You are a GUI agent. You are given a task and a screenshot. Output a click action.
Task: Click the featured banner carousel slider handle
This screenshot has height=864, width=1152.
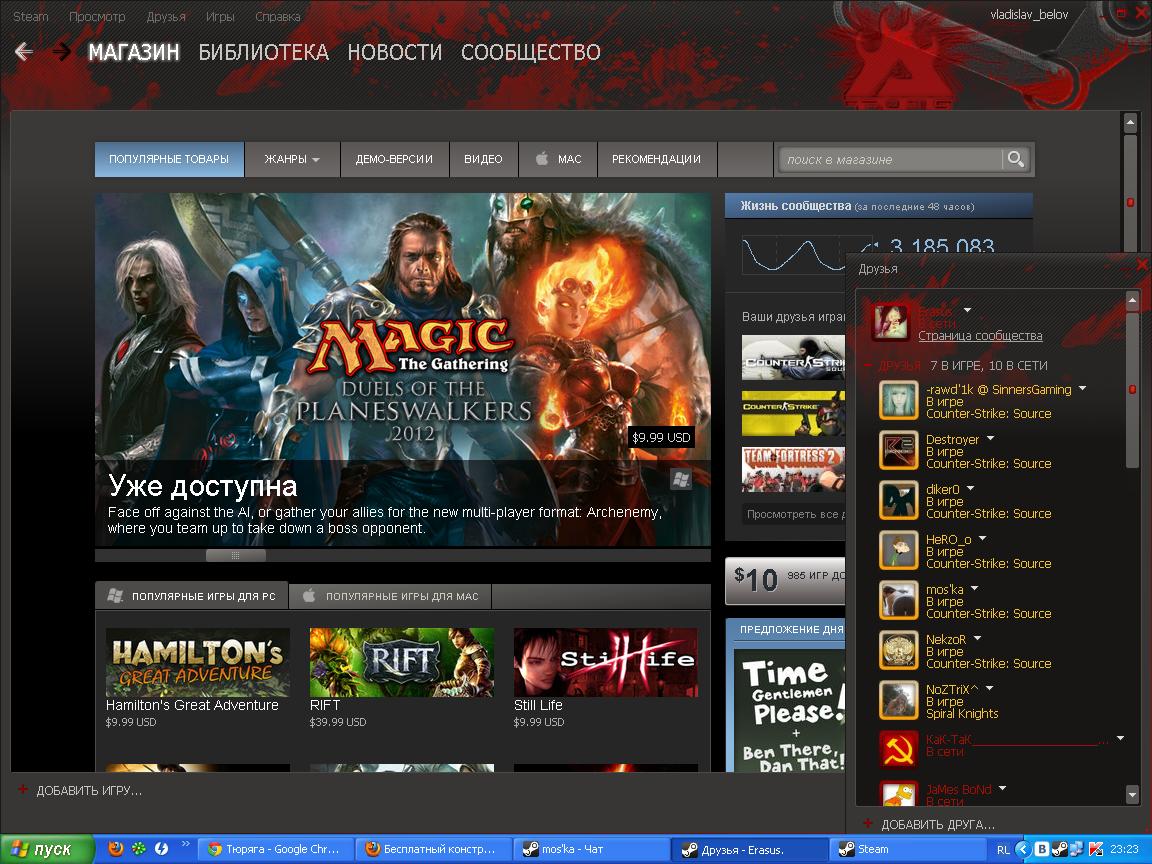[236, 555]
